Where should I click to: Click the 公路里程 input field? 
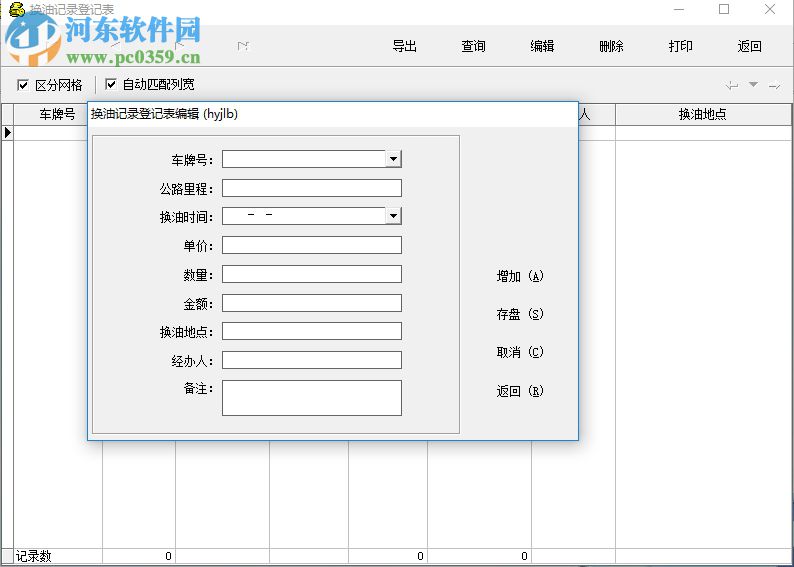[x=312, y=188]
